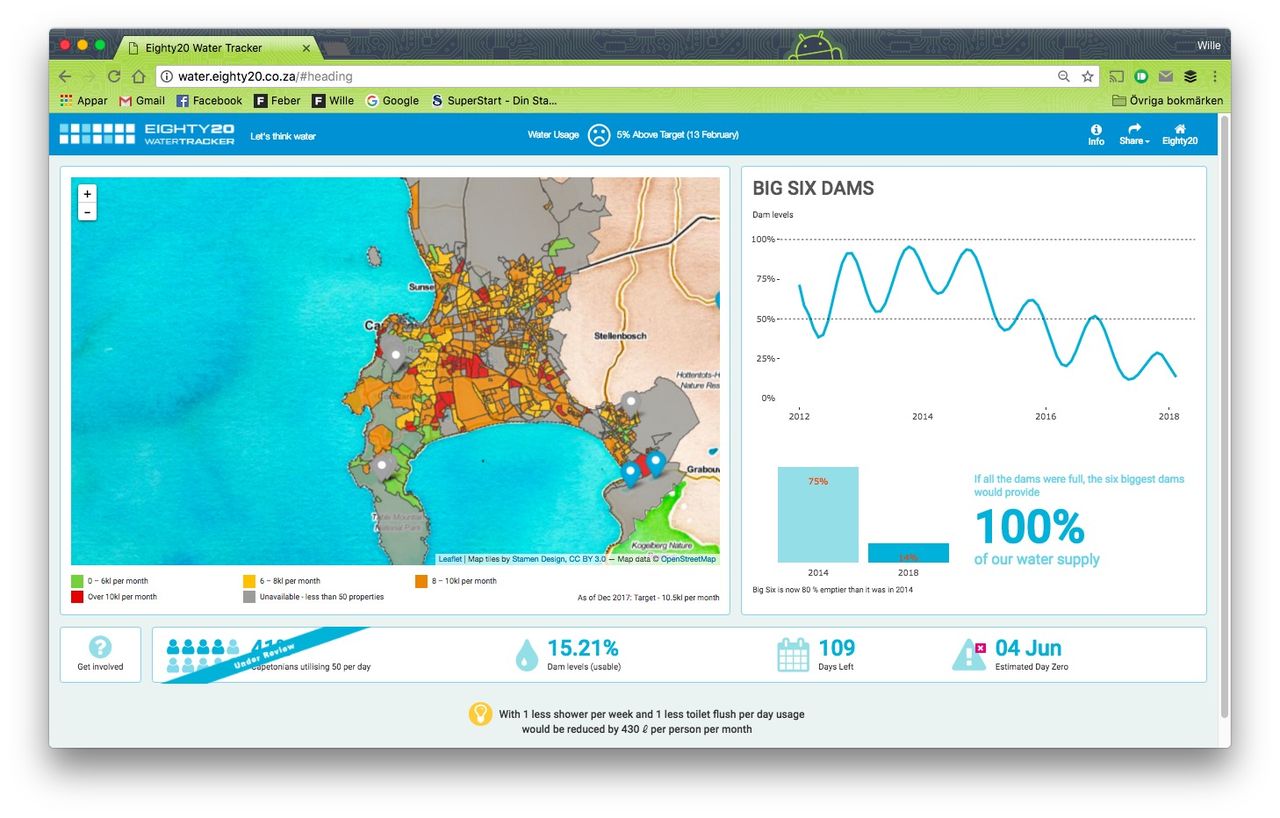This screenshot has width=1280, height=818.
Task: Click the browser back arrow
Action: pos(65,76)
